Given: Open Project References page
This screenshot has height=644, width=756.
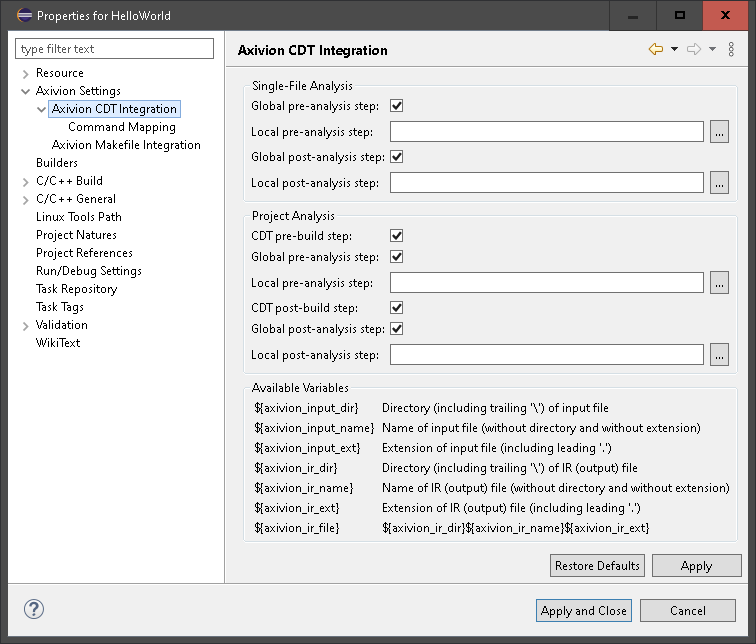Looking at the screenshot, I should (x=84, y=253).
